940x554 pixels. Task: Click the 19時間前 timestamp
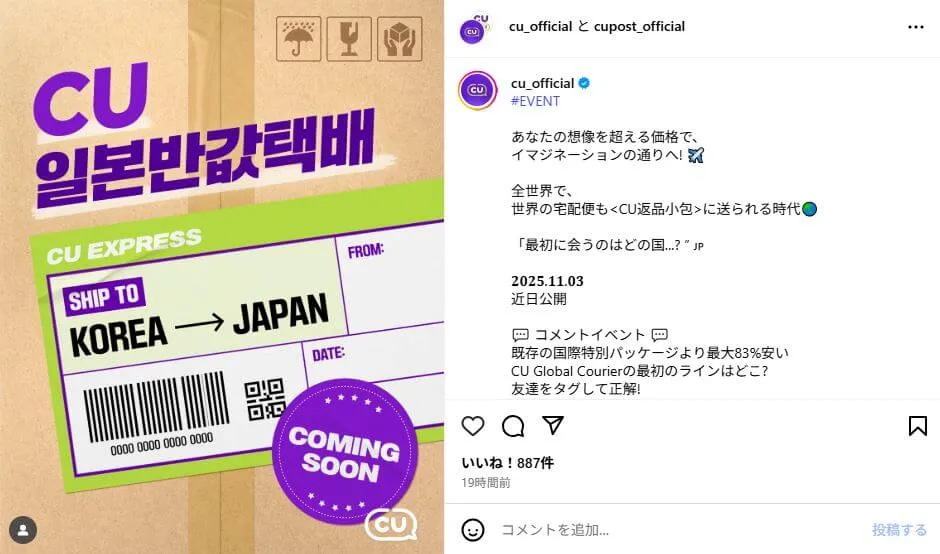(486, 483)
